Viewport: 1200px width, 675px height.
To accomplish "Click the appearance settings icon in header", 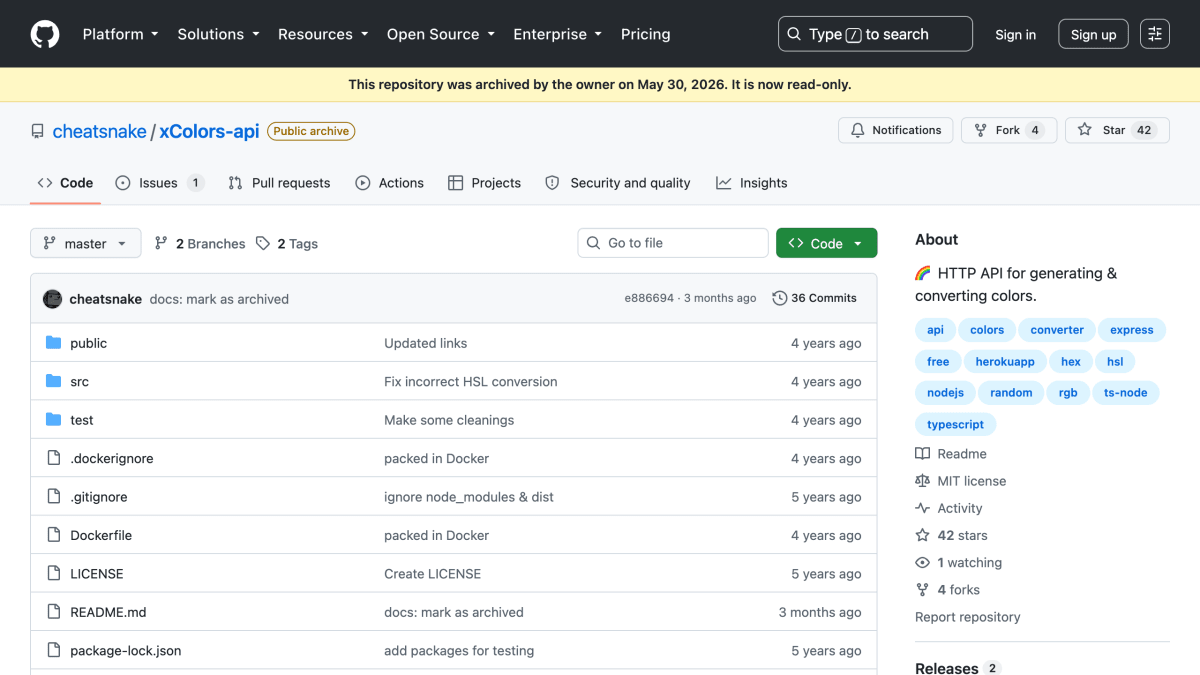I will (1155, 34).
